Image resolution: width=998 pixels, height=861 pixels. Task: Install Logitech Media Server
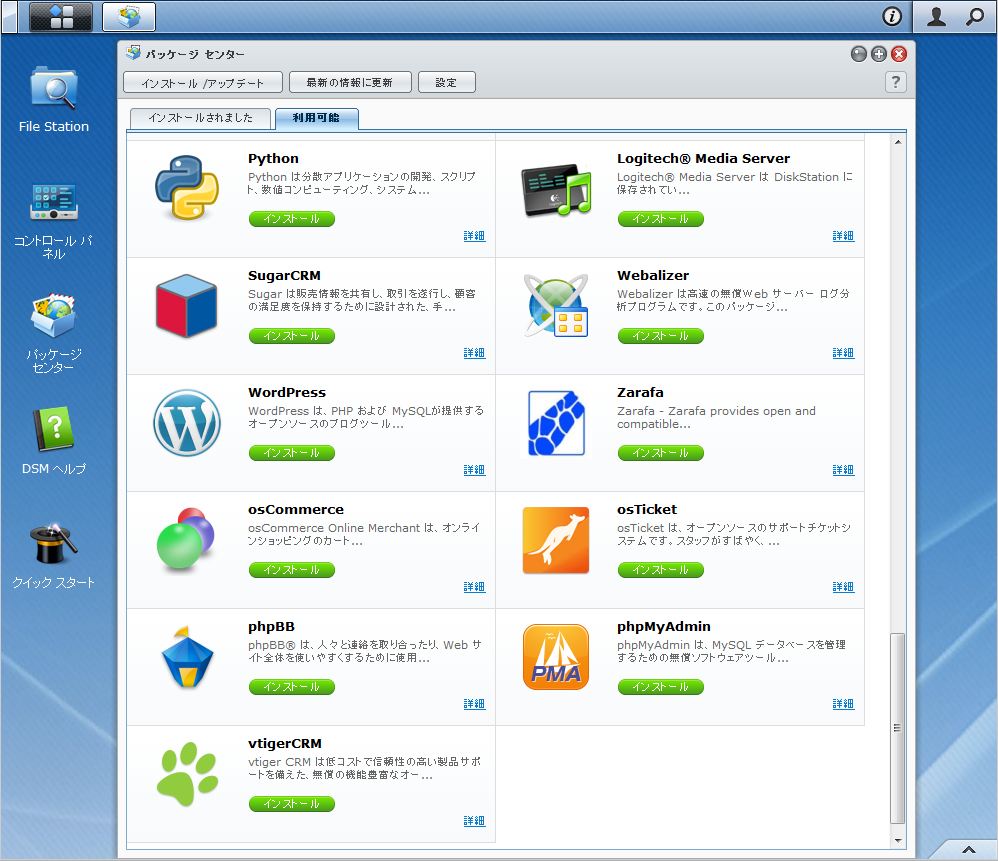[x=661, y=219]
